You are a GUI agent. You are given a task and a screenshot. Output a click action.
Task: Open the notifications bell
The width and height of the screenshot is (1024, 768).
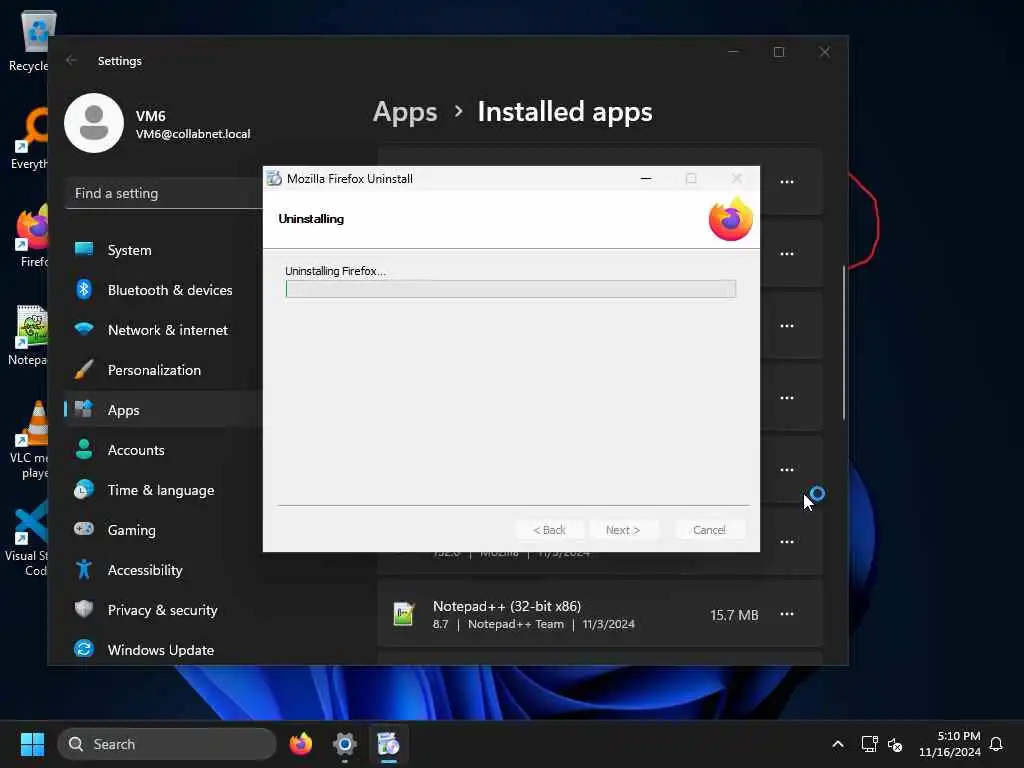tap(996, 744)
